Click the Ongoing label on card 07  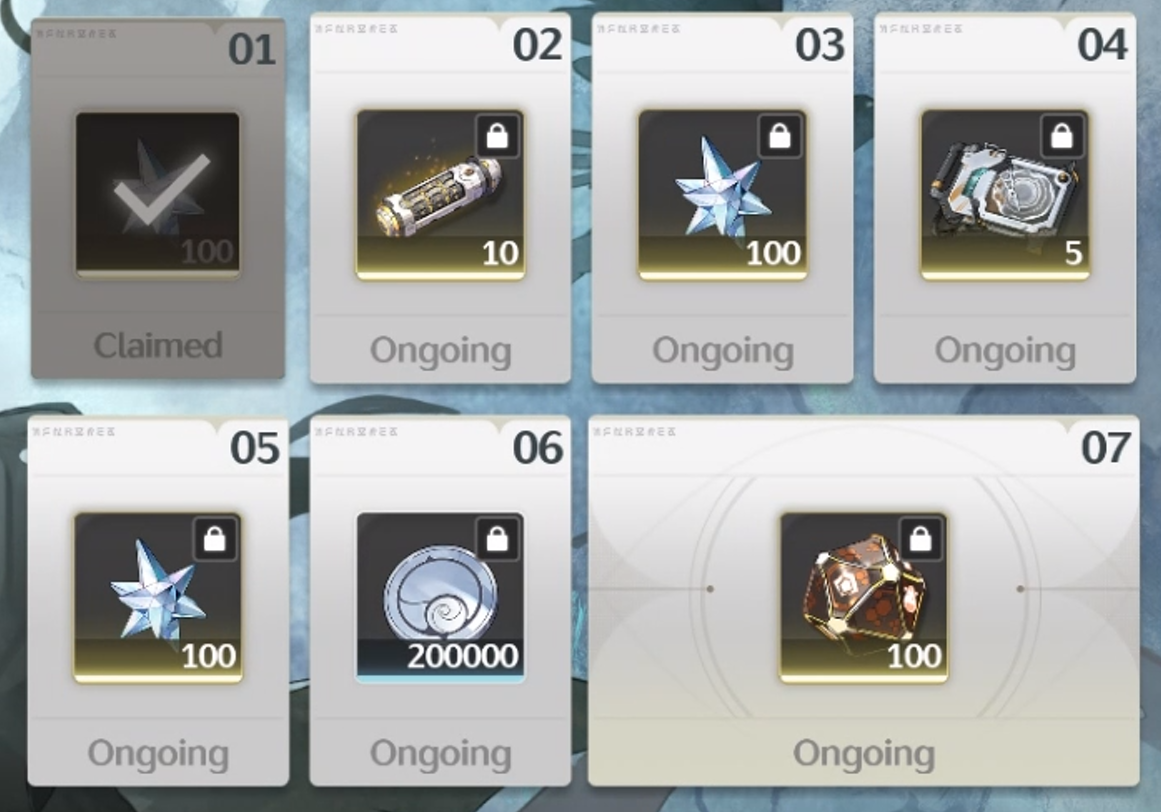[864, 754]
